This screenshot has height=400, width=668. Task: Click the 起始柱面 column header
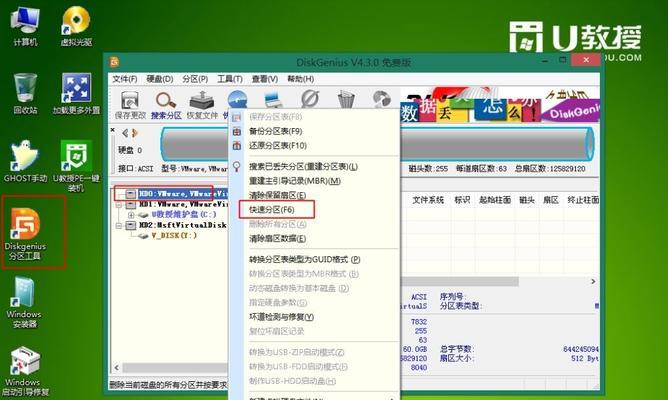[495, 200]
